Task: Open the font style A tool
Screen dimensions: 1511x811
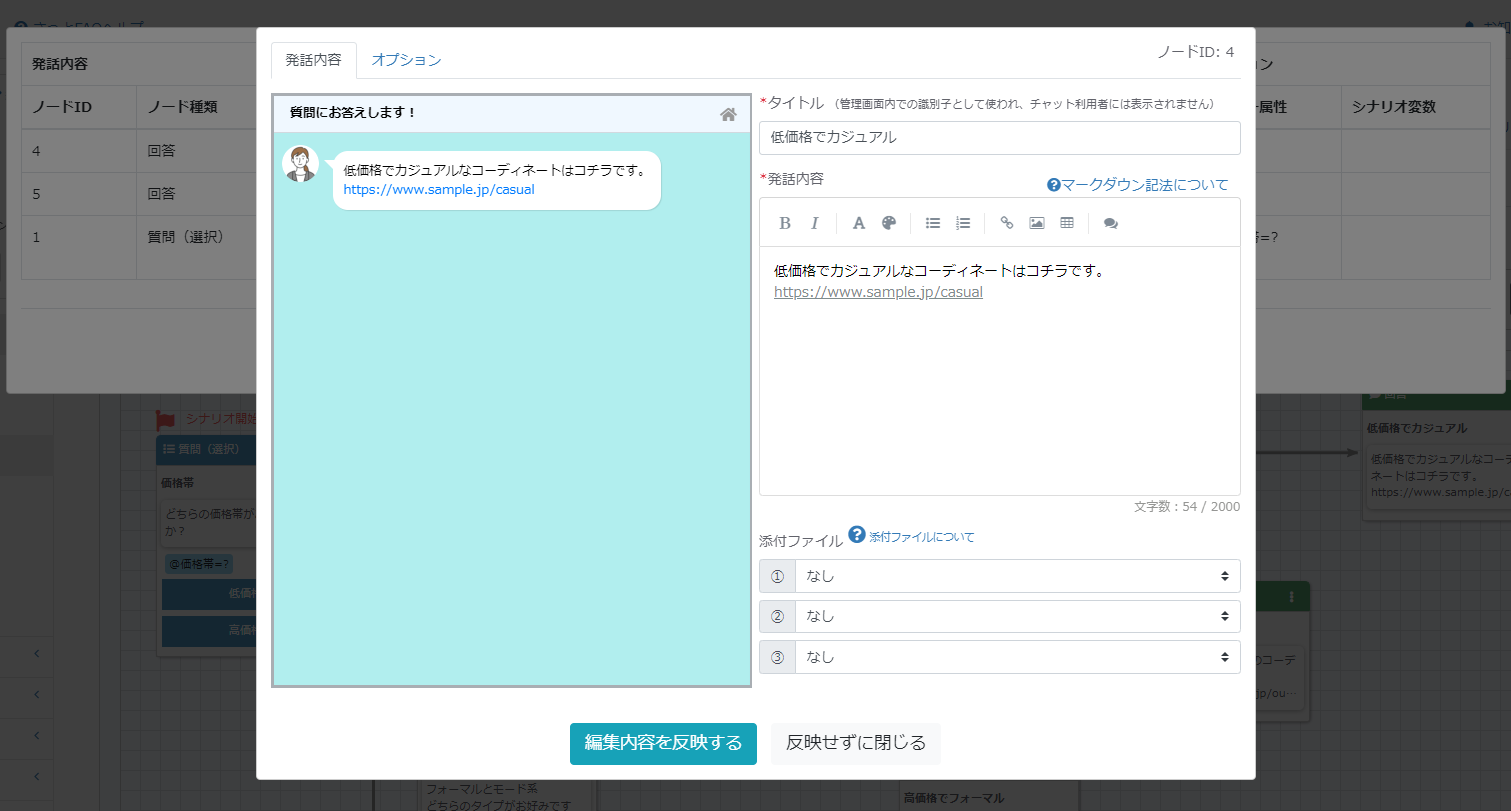Action: click(x=858, y=223)
